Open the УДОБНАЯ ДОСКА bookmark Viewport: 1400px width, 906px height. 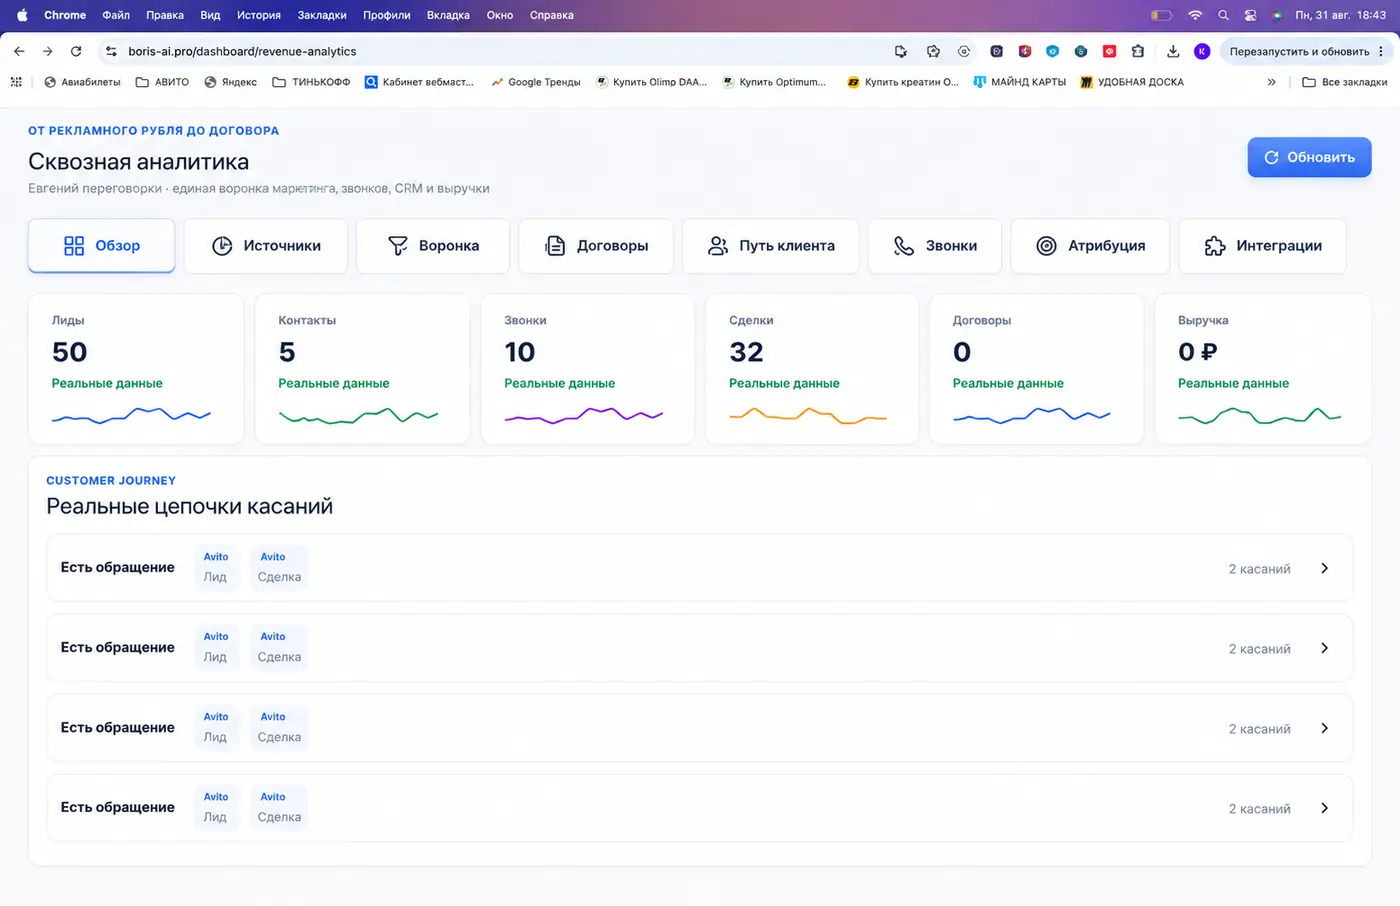[1131, 82]
